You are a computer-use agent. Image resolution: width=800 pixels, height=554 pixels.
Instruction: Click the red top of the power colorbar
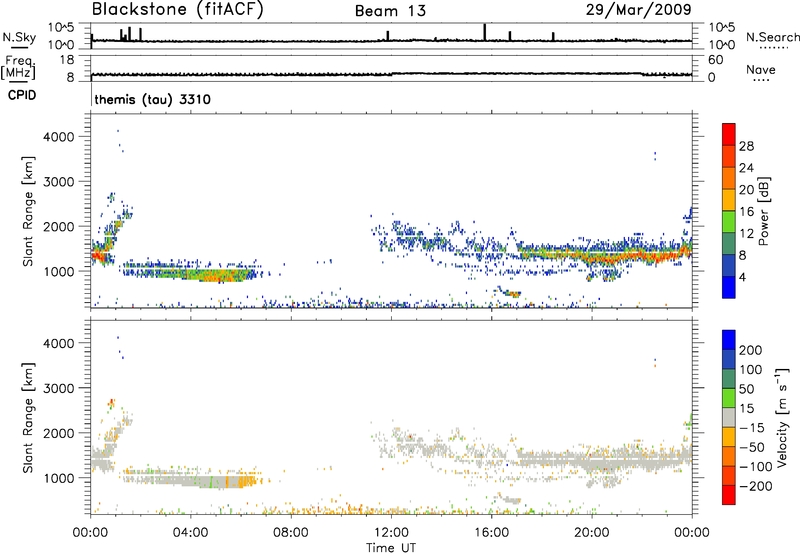tap(729, 134)
